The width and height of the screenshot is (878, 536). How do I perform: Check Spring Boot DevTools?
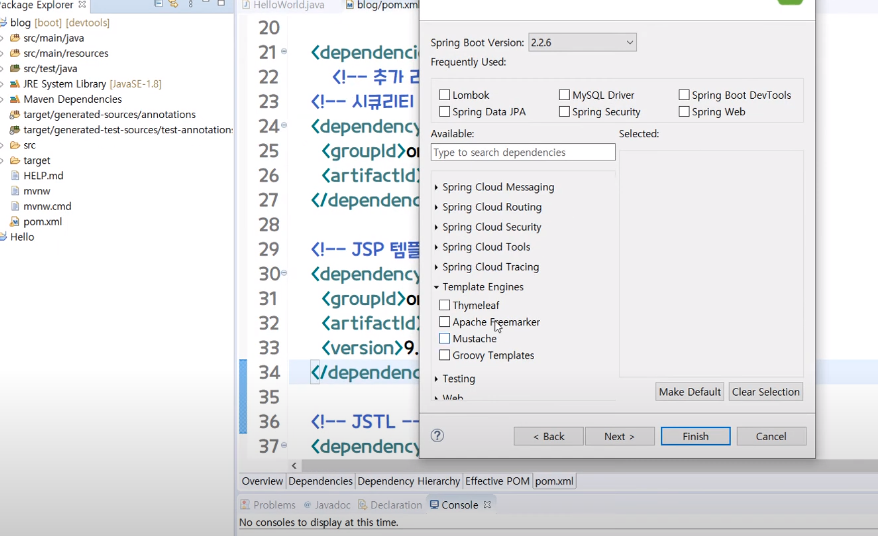pos(684,95)
